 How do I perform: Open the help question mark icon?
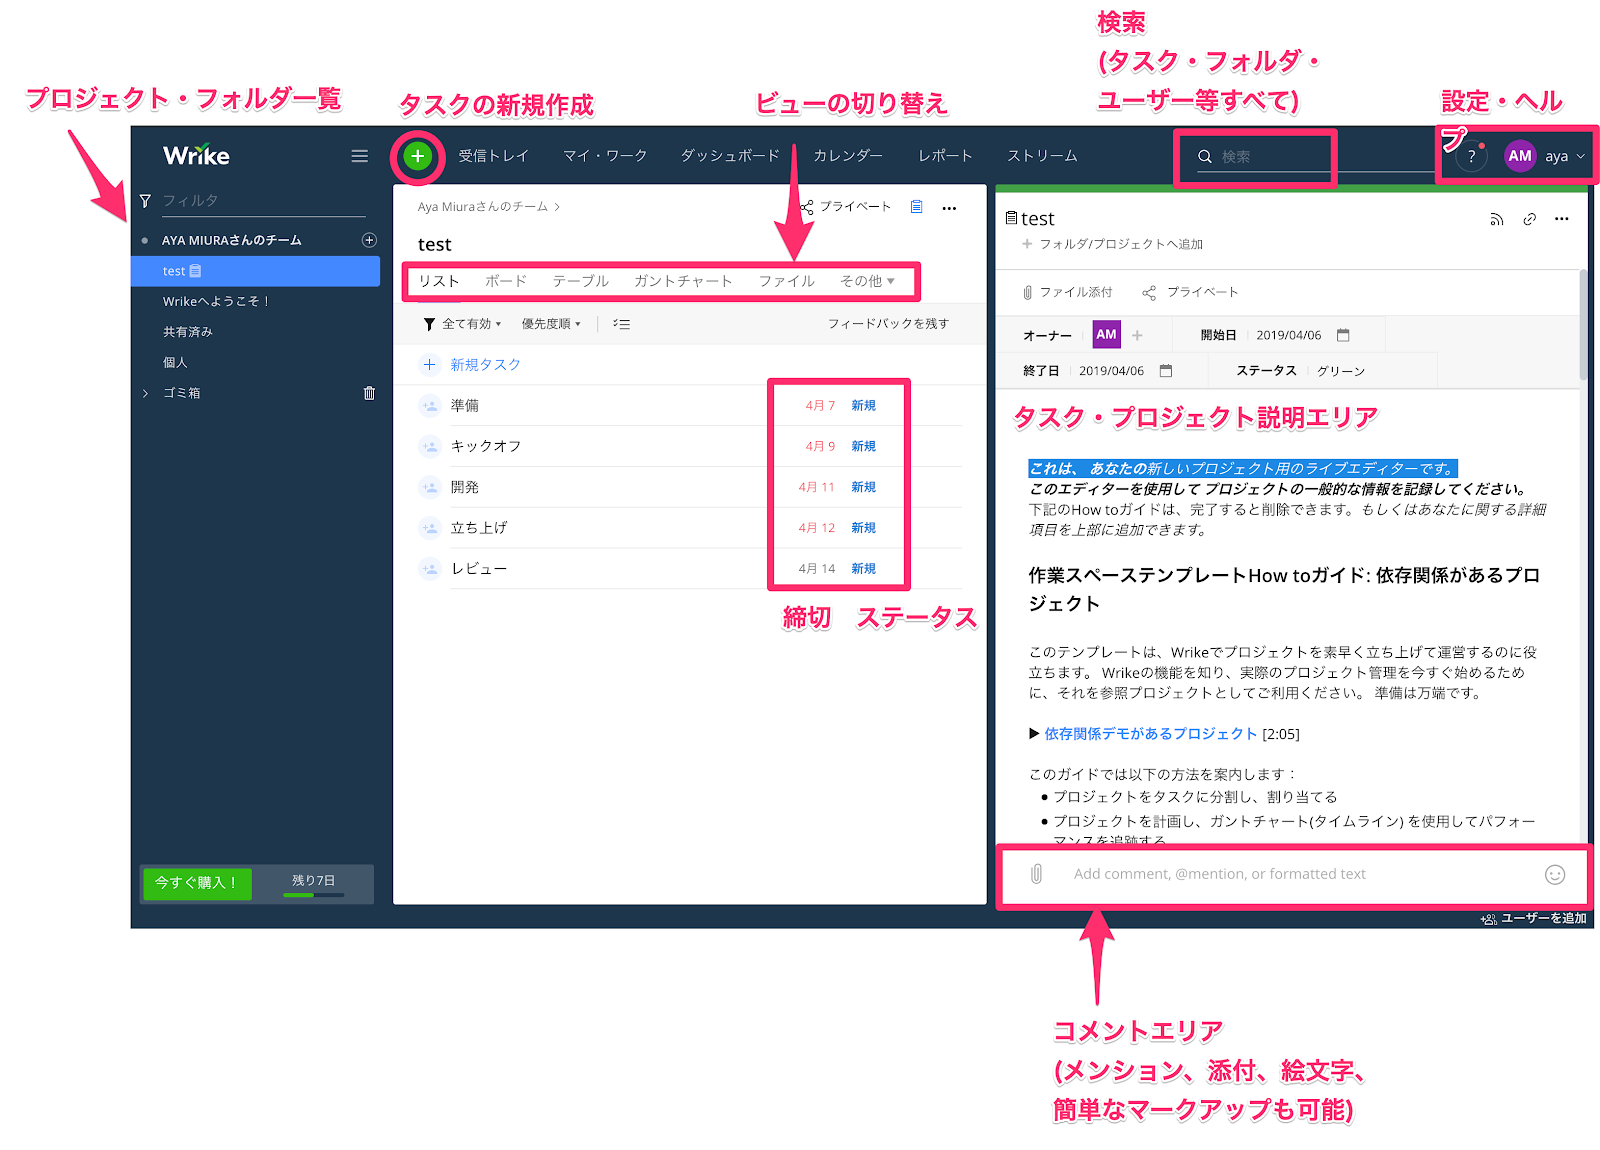pos(1471,156)
